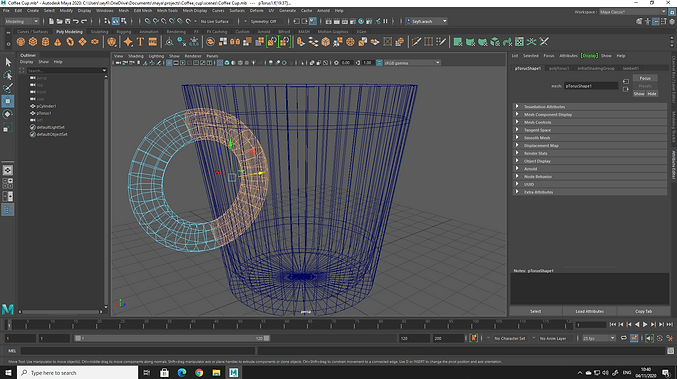Toggle the viewport grid display icon
The height and width of the screenshot is (379, 677).
[x=169, y=63]
